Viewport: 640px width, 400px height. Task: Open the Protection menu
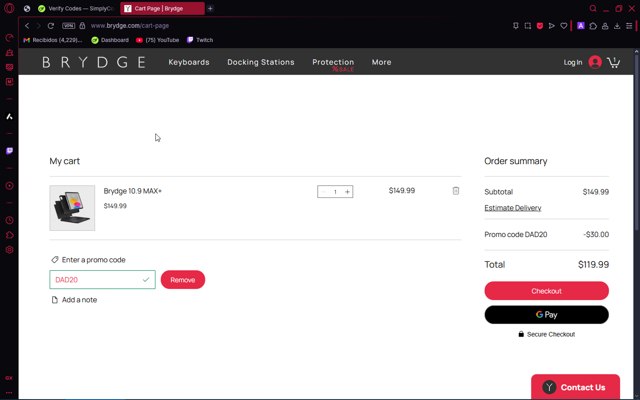click(x=333, y=62)
